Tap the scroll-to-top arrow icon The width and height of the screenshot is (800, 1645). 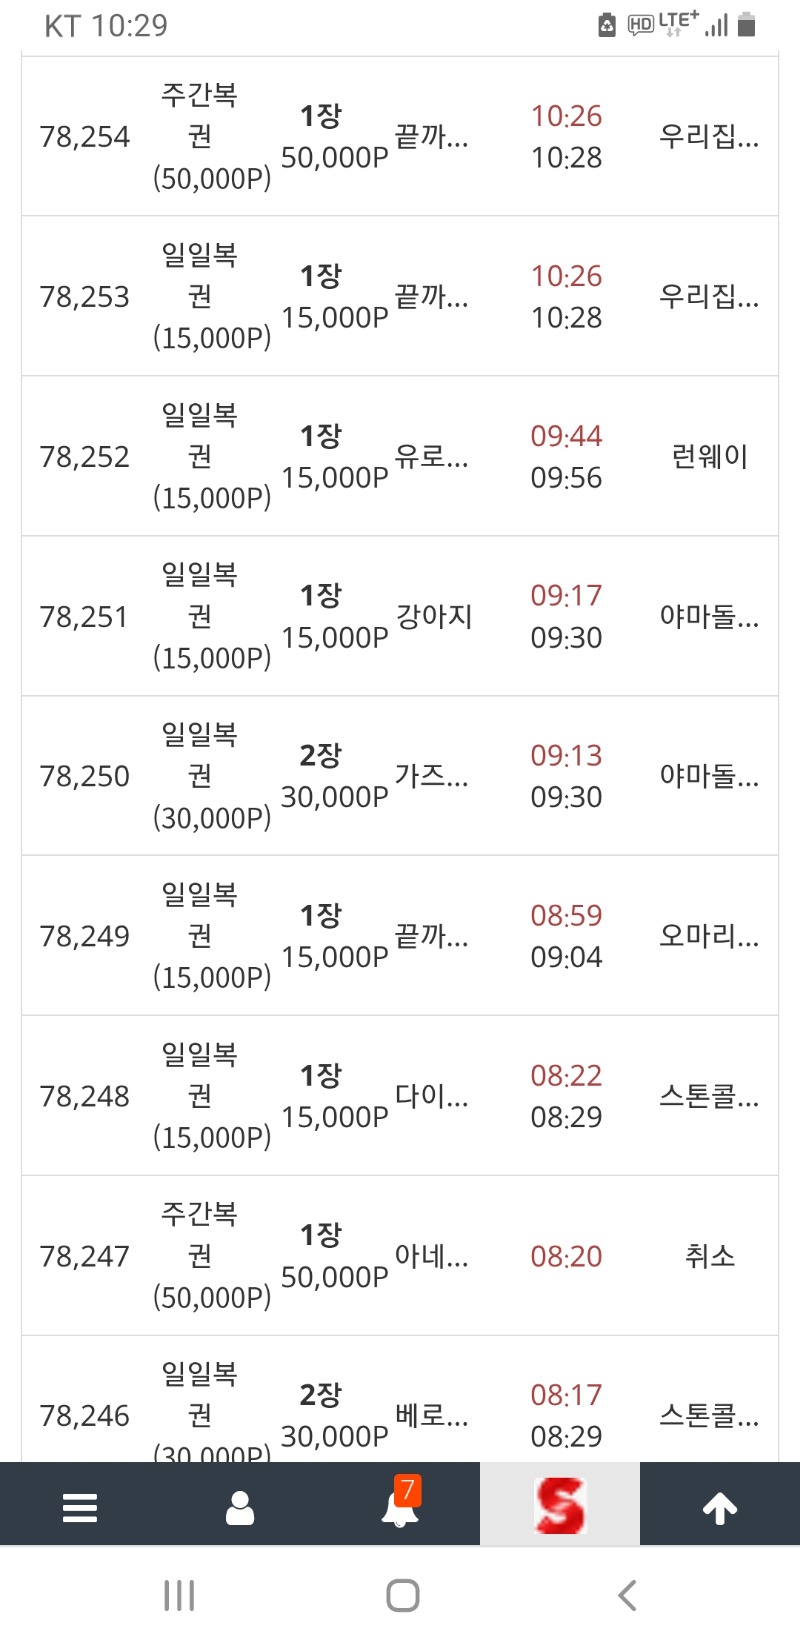[720, 1507]
